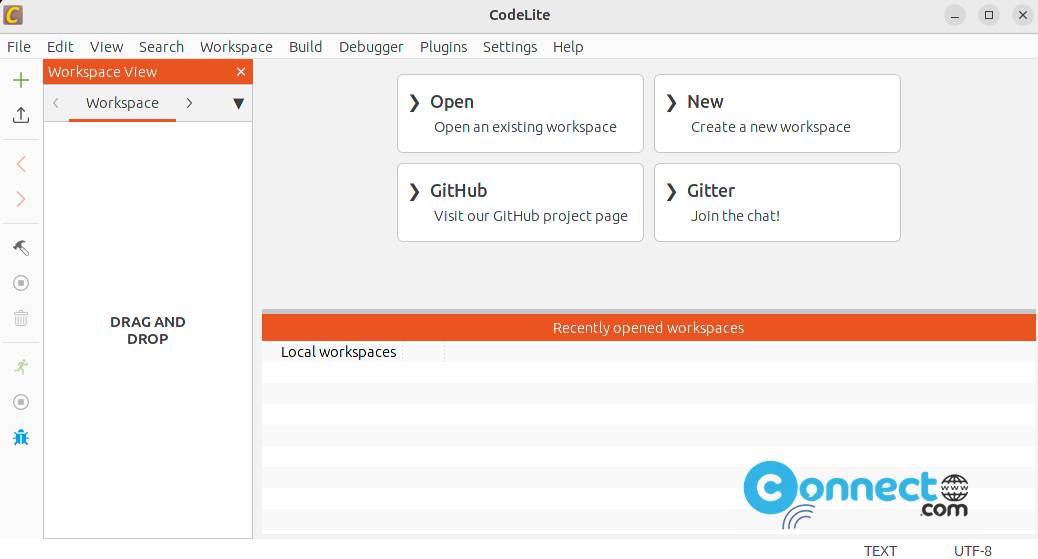Click the blue bug Start Debugger icon

21,438
